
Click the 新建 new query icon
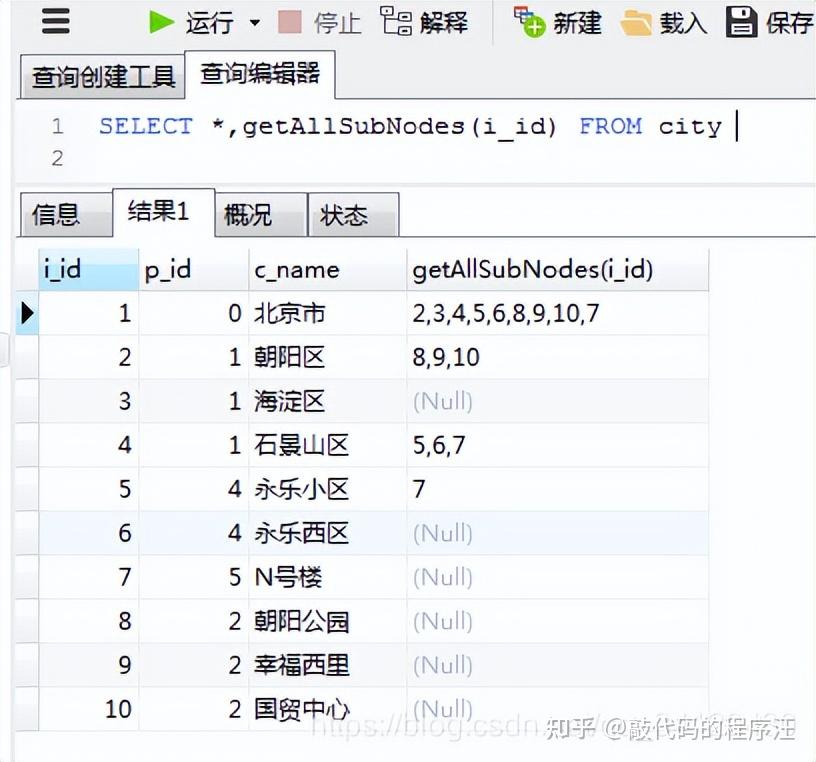click(525, 22)
